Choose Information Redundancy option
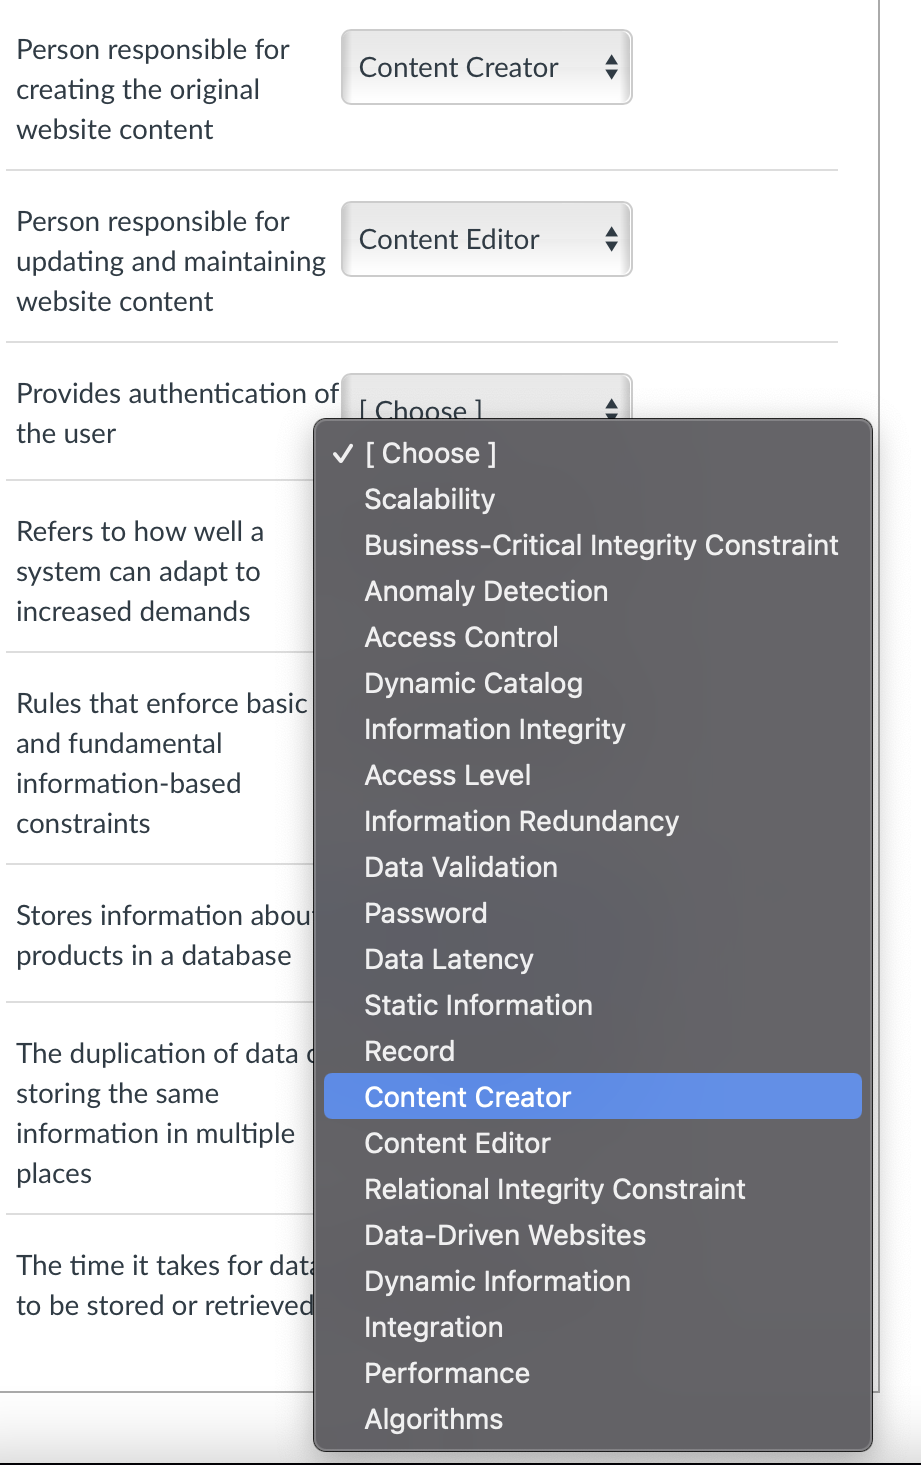The height and width of the screenshot is (1465, 921). [x=520, y=821]
